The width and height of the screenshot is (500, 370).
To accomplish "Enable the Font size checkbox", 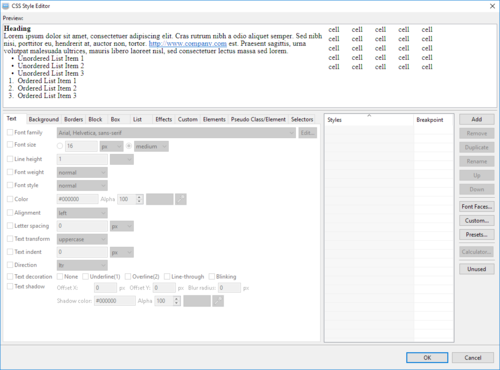I will coord(10,145).
